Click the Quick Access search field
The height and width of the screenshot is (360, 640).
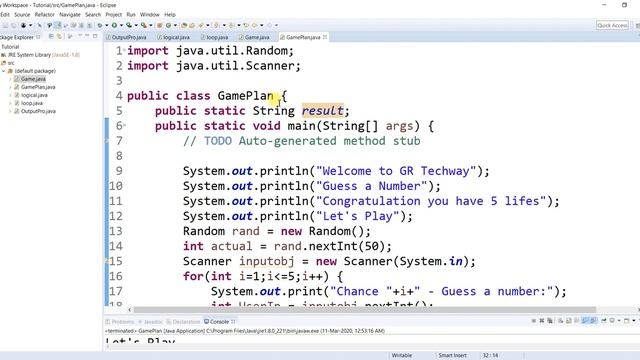(612, 25)
